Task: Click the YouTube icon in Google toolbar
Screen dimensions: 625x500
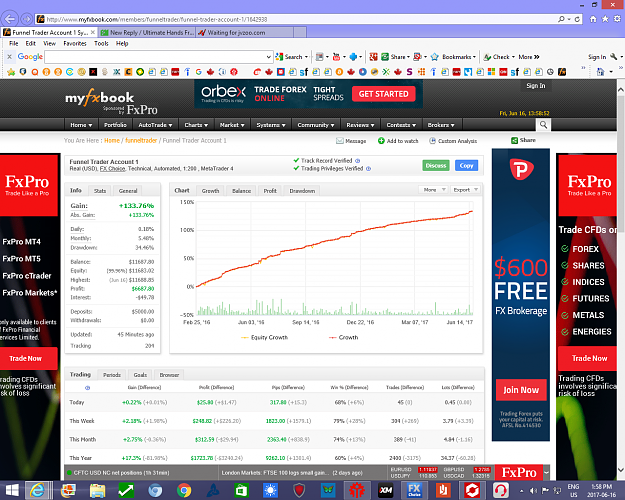Action: (x=336, y=57)
